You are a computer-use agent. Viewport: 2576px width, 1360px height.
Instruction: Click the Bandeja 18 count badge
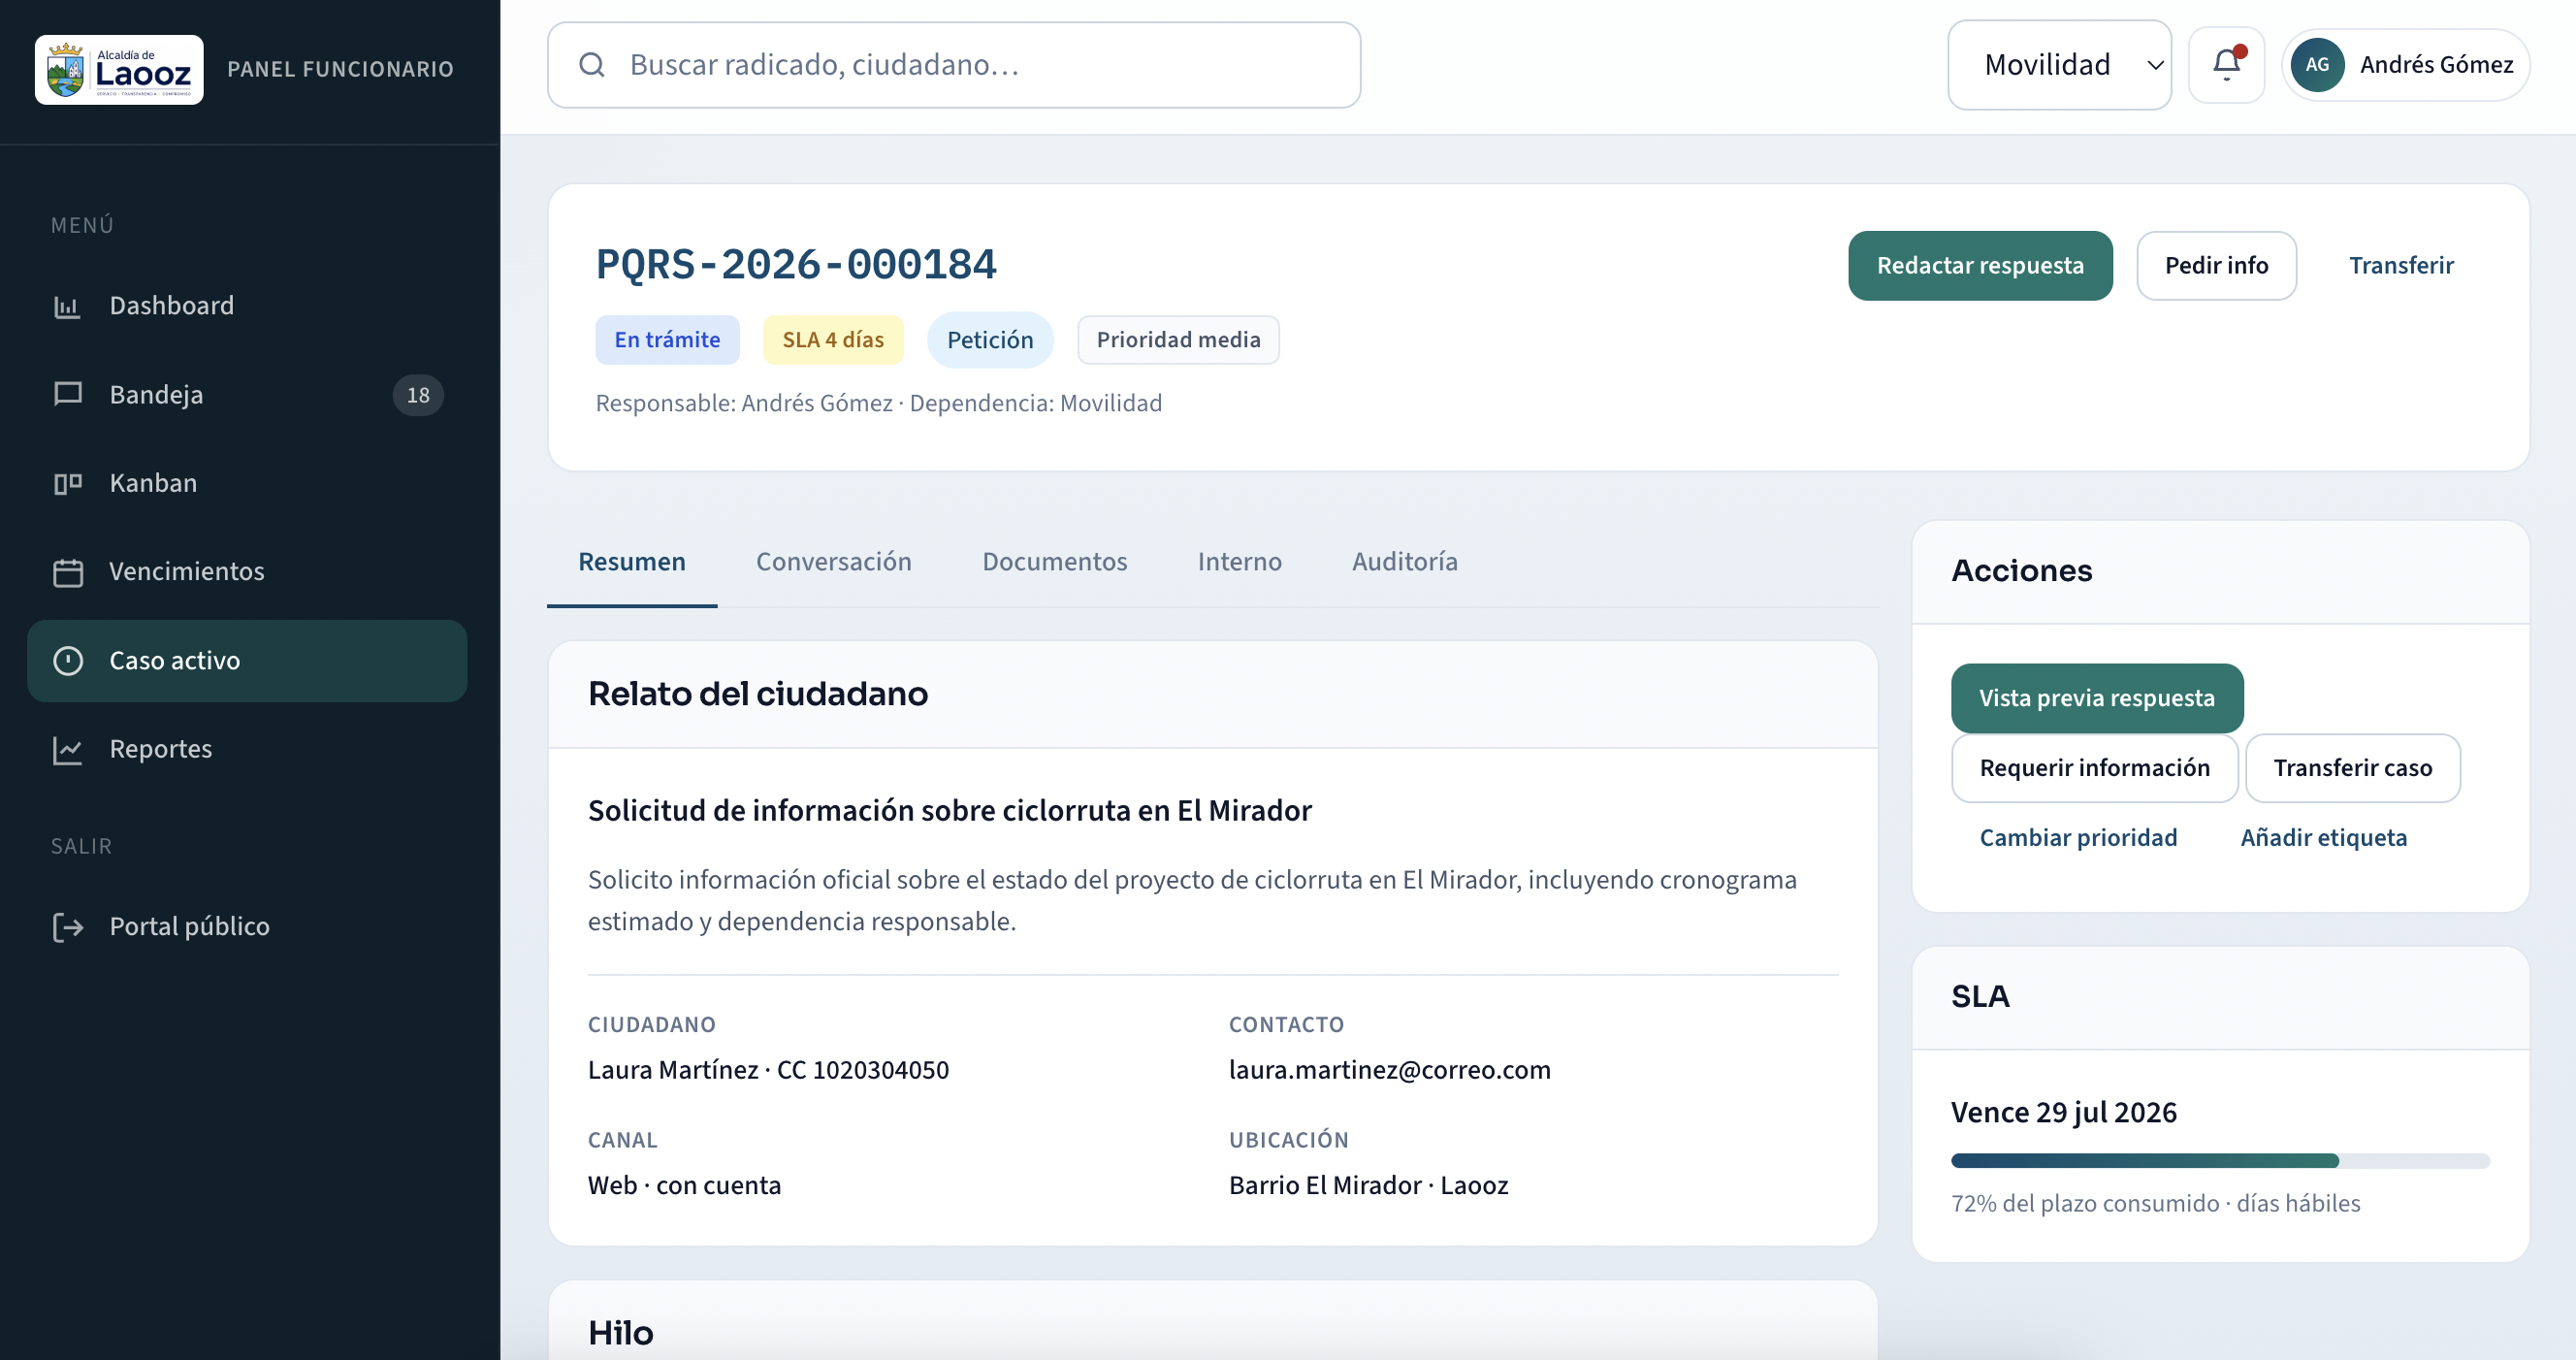(418, 395)
